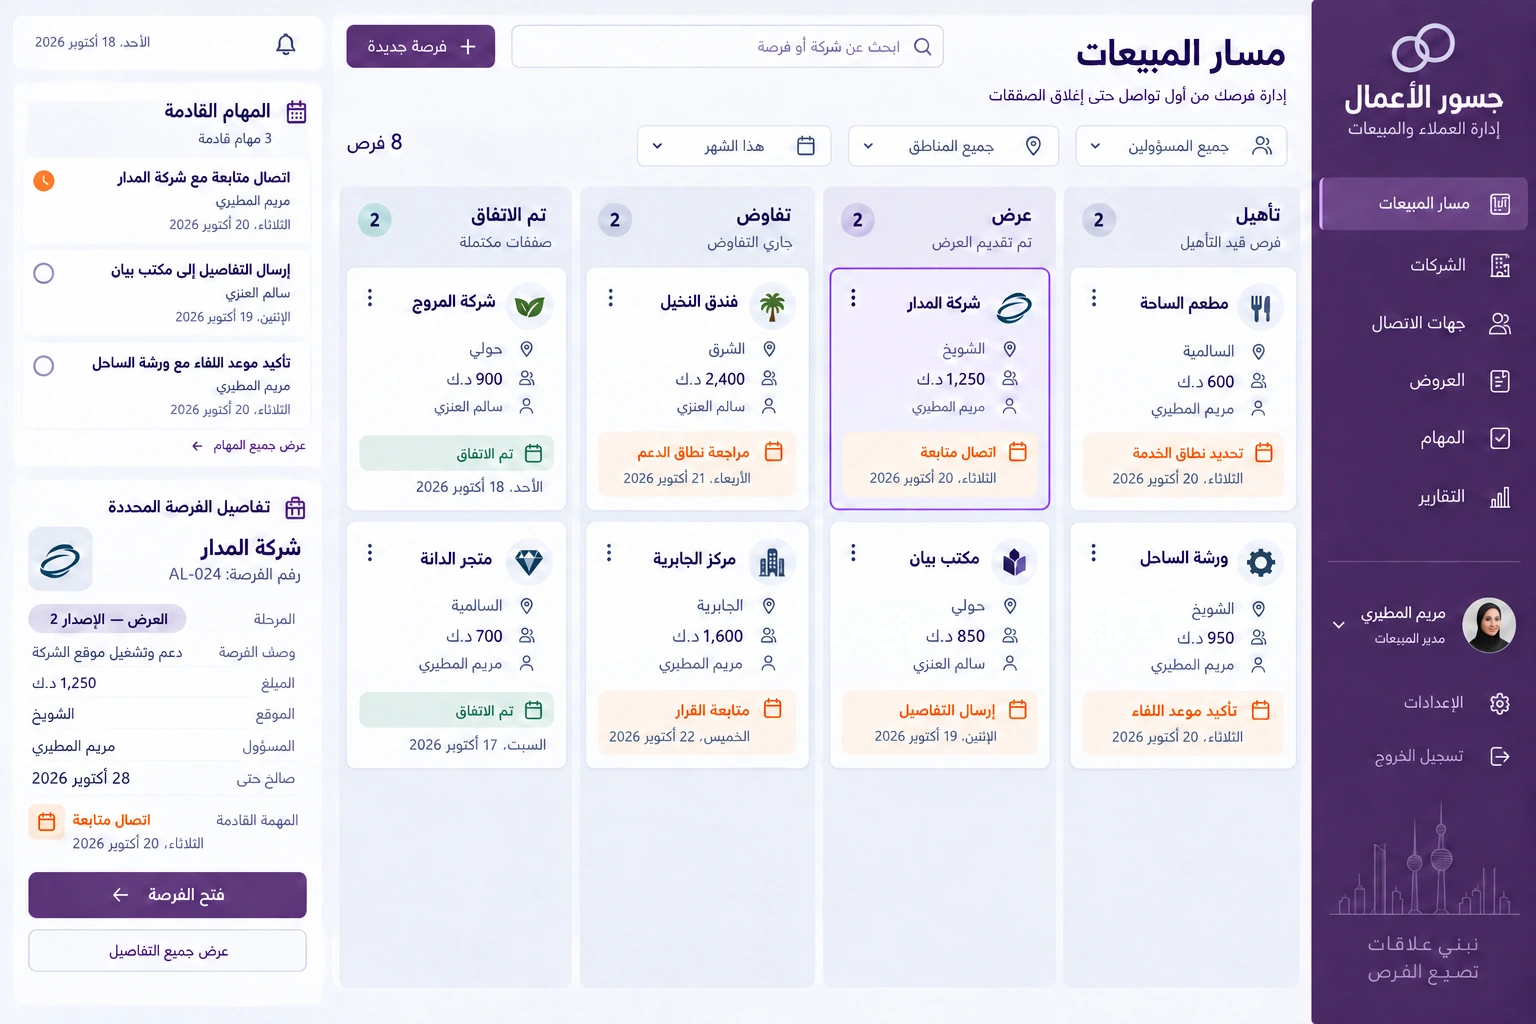
Task: Click مريم المطيري profile photo
Action: tap(1489, 625)
